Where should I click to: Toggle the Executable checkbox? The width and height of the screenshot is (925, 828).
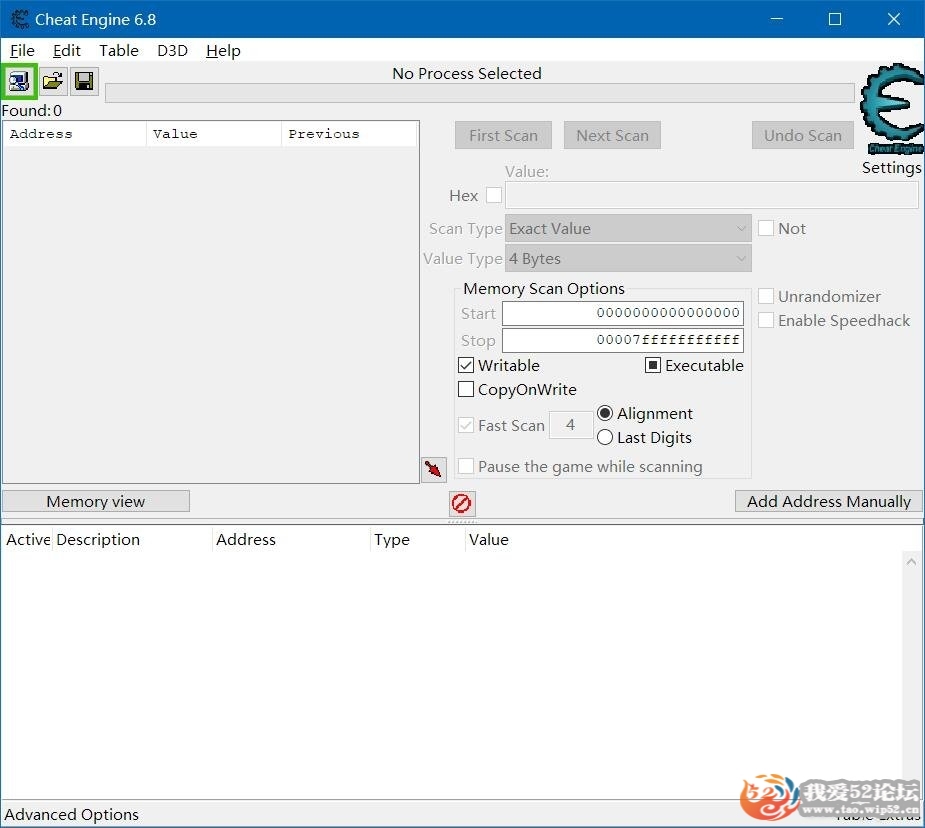[652, 365]
